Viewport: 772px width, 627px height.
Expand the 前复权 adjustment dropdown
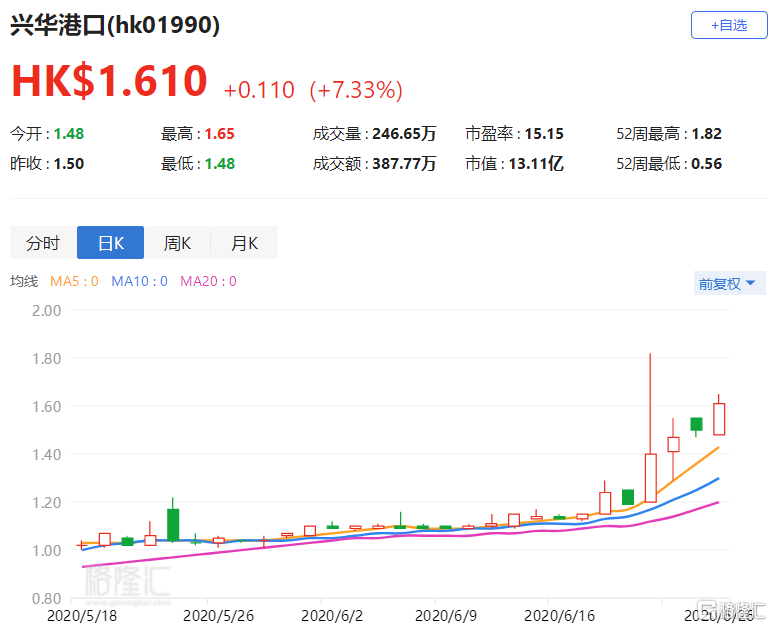pos(726,284)
